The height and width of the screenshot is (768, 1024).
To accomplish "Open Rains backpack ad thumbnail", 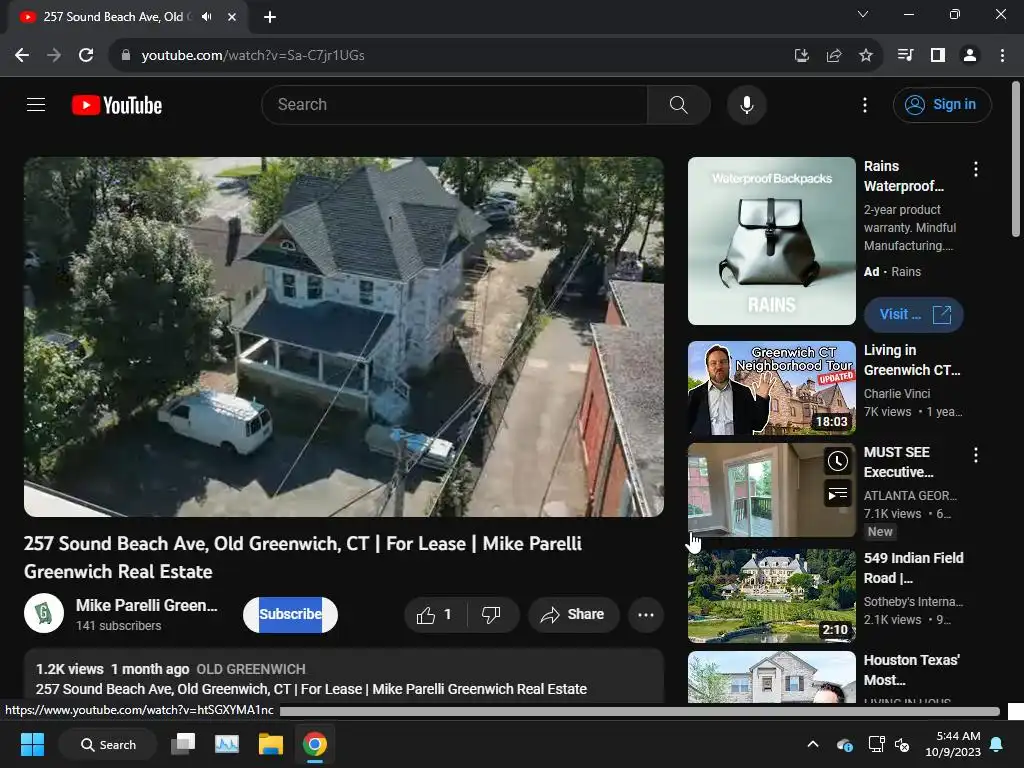I will (x=771, y=241).
